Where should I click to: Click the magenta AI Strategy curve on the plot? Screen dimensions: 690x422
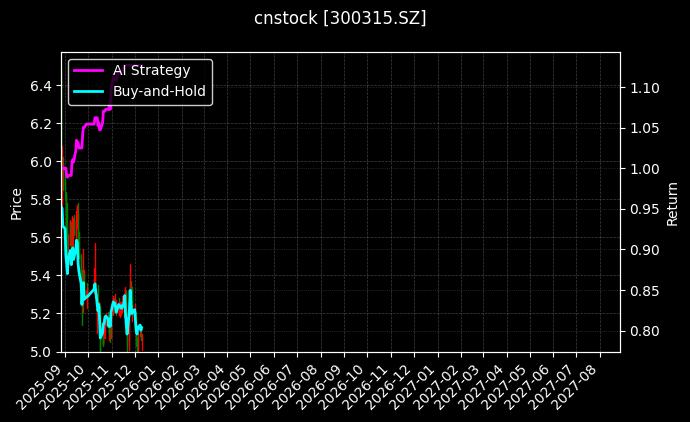88,124
